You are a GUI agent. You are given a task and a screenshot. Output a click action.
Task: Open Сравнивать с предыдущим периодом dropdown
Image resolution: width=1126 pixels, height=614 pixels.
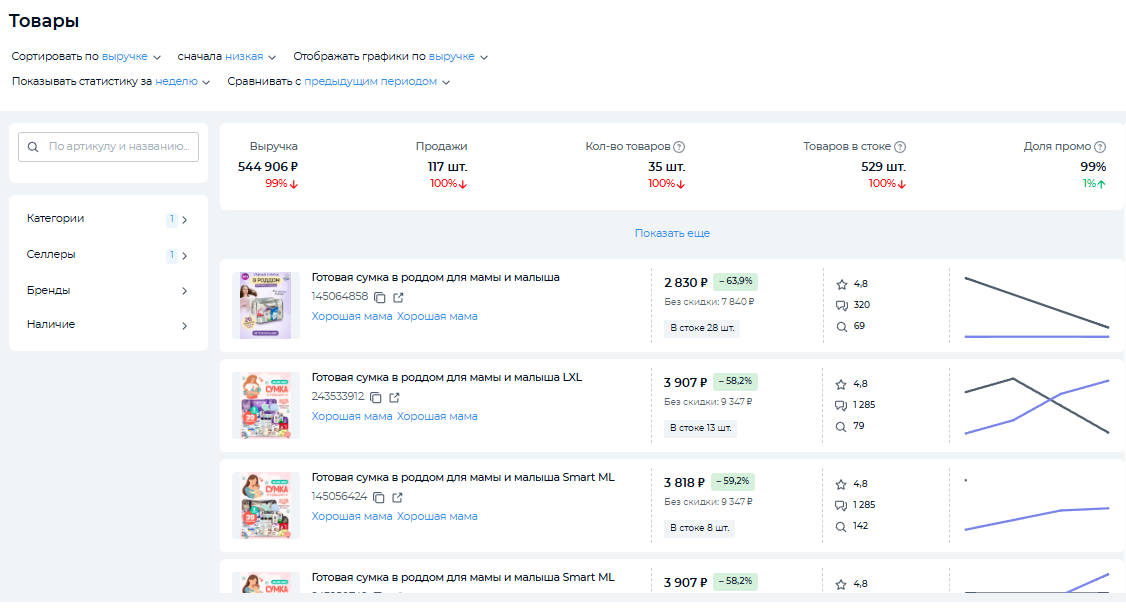coord(377,82)
